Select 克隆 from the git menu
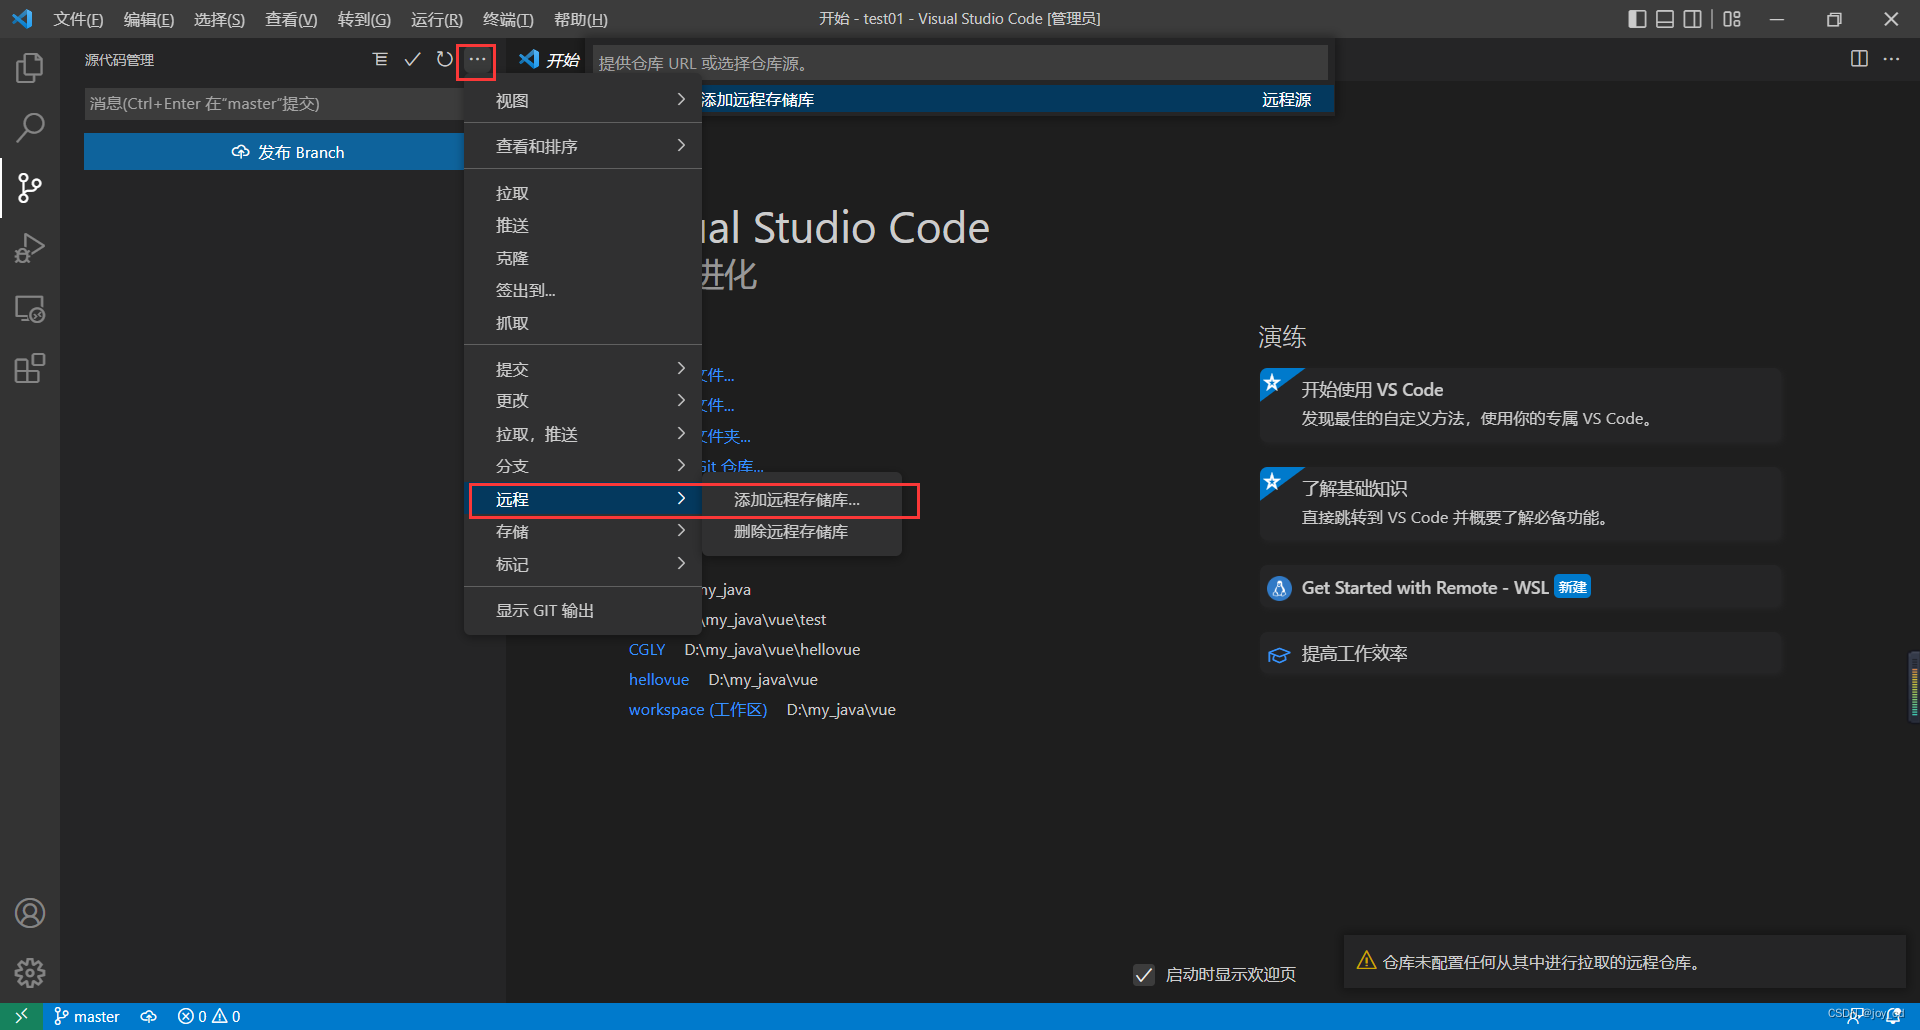The width and height of the screenshot is (1920, 1030). [x=583, y=258]
